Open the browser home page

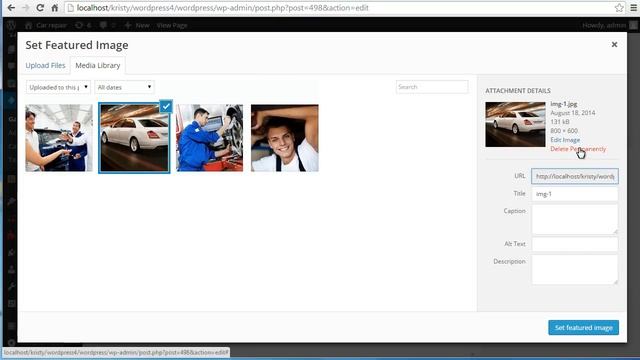tap(54, 8)
